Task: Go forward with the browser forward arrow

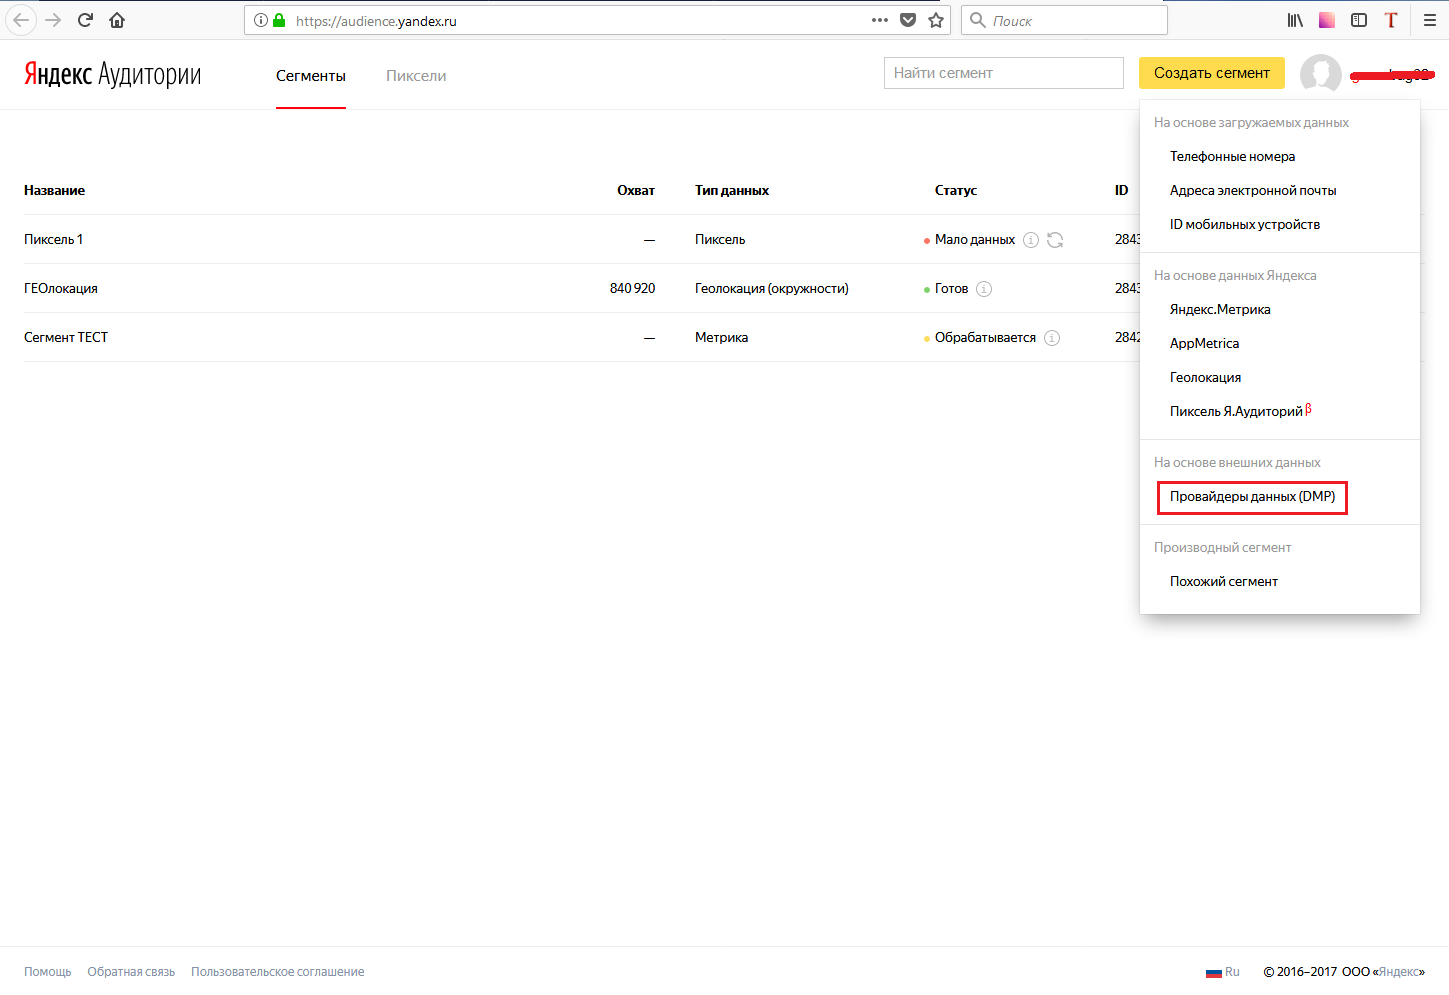Action: tap(53, 20)
